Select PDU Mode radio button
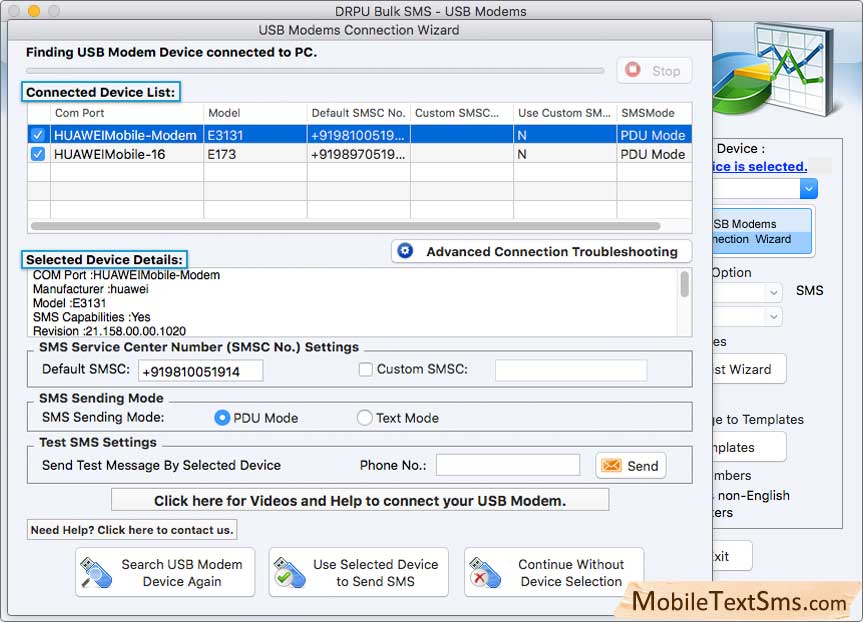This screenshot has height=622, width=863. (222, 418)
